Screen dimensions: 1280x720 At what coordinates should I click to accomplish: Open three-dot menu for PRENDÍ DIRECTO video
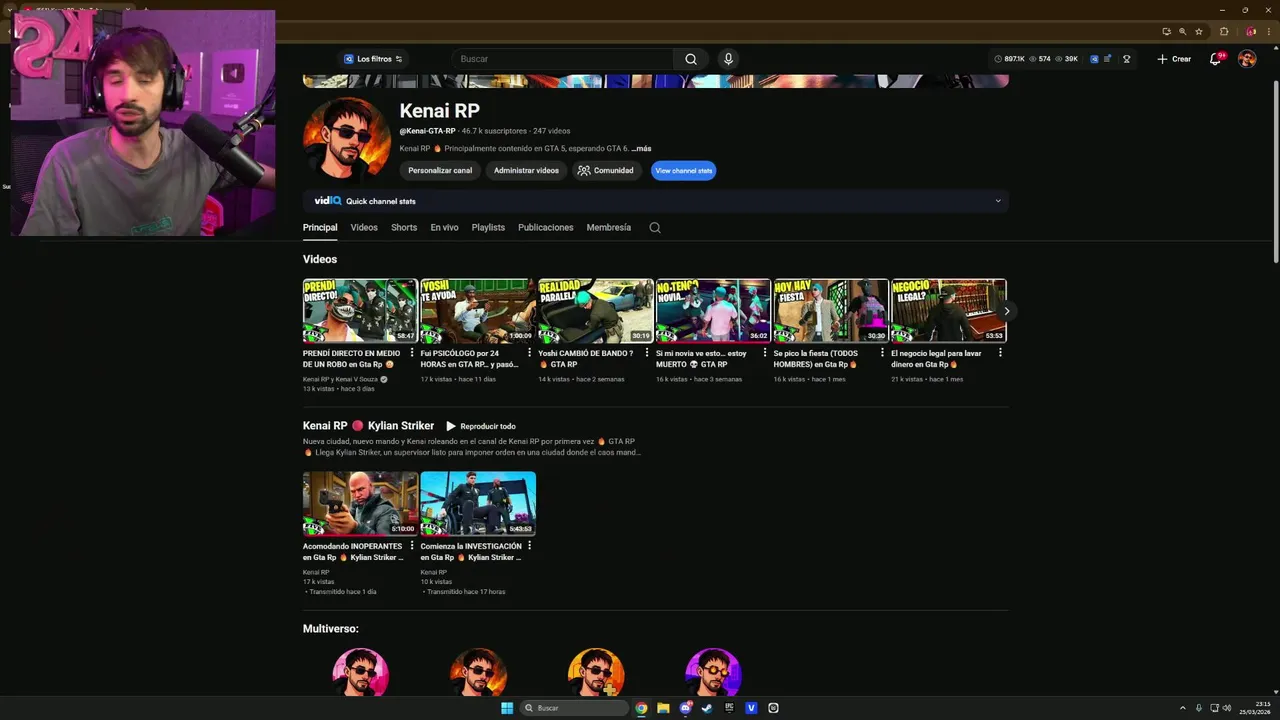[411, 353]
